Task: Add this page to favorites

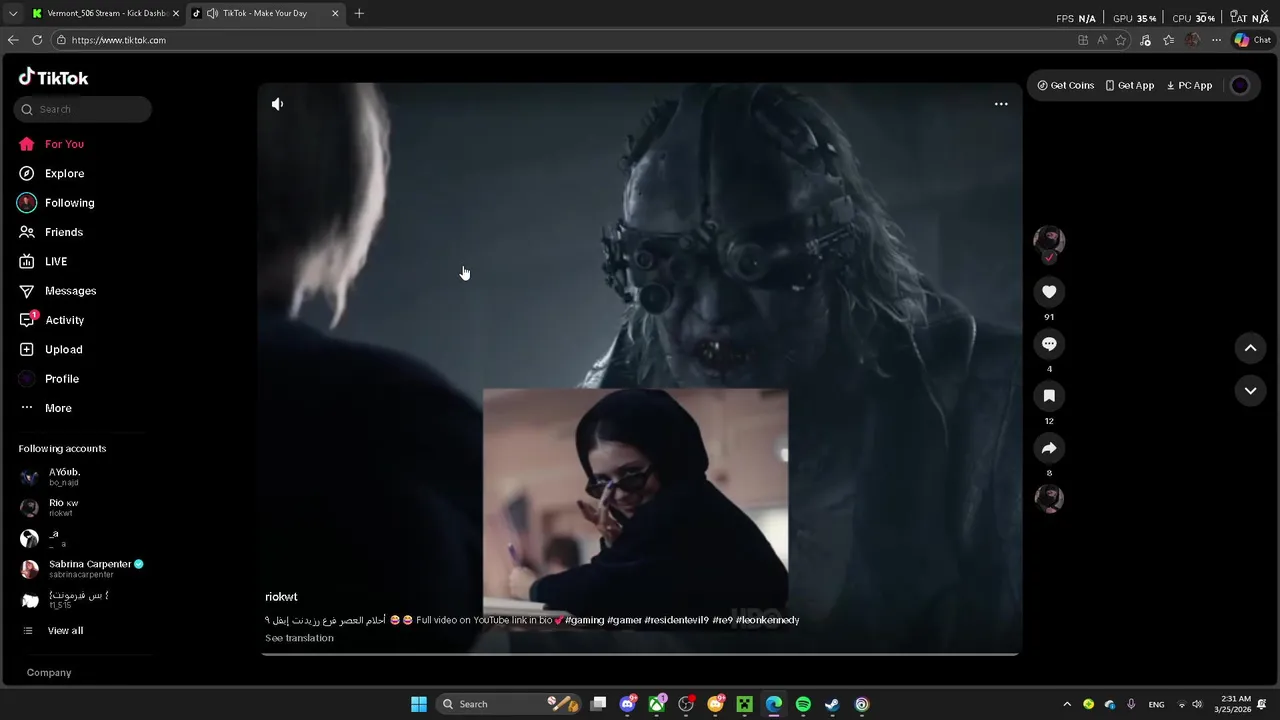Action: tap(1121, 40)
